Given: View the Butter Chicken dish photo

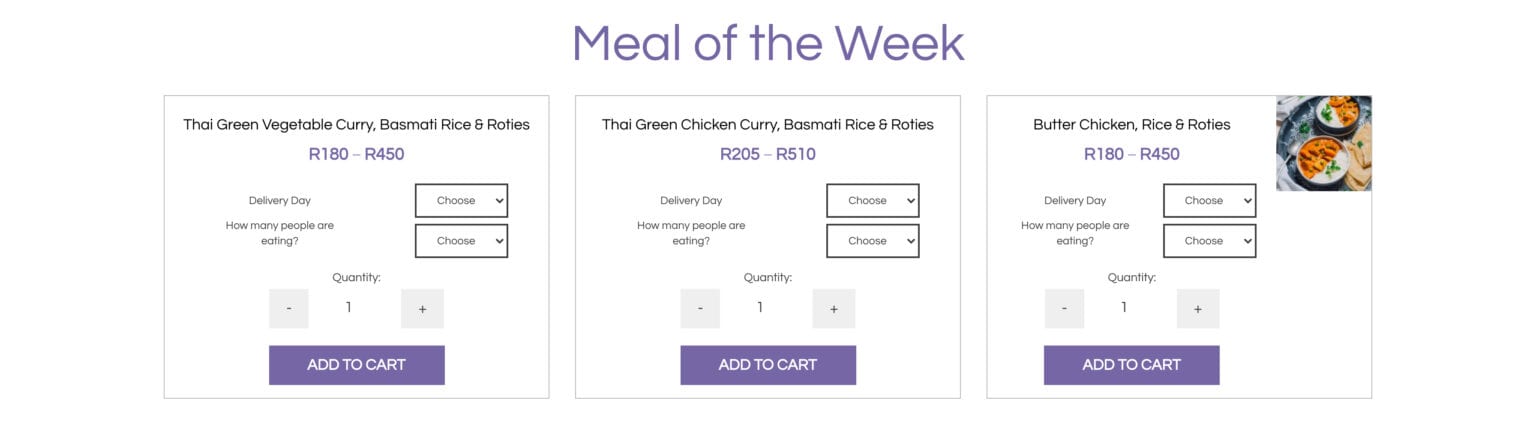Looking at the screenshot, I should coord(1324,143).
